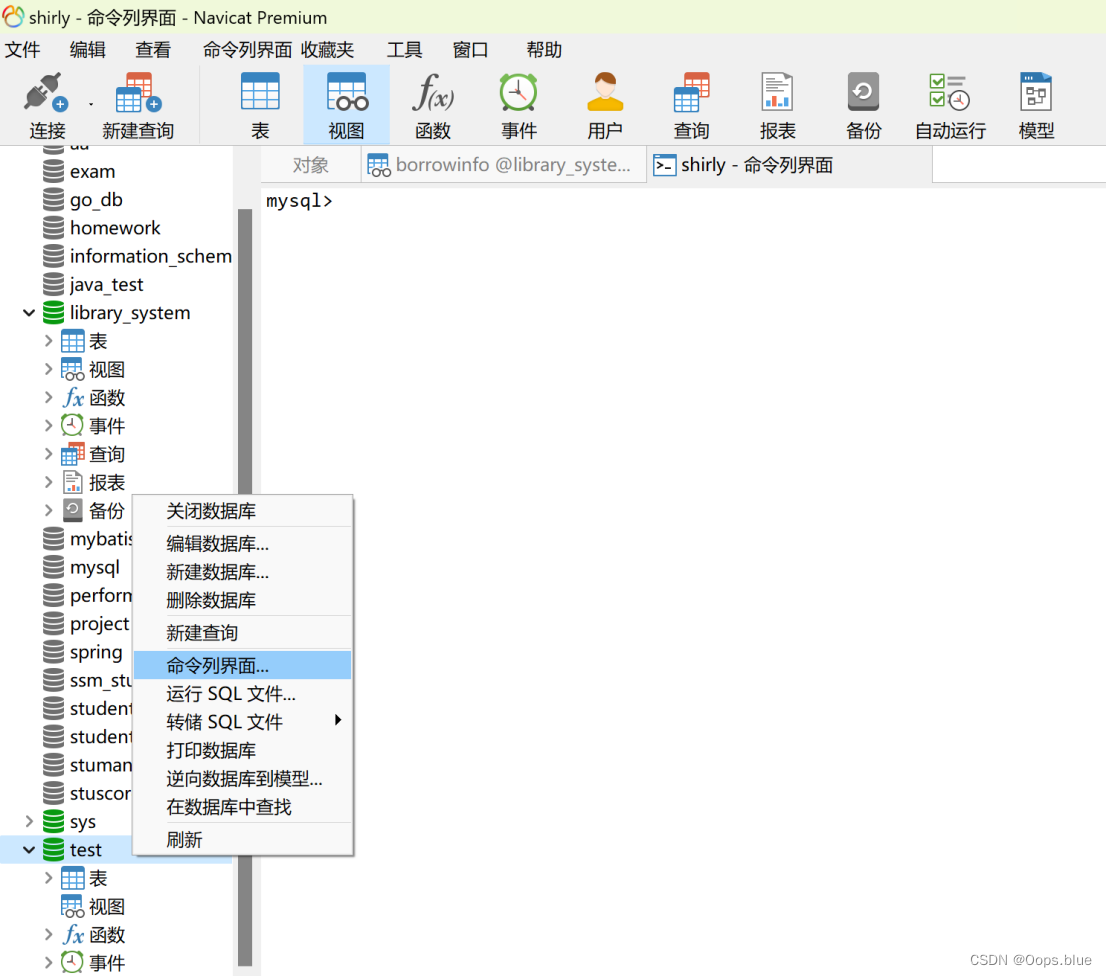Screen dimensions: 1107x977
Task: Select the sys database icon
Action: point(54,822)
